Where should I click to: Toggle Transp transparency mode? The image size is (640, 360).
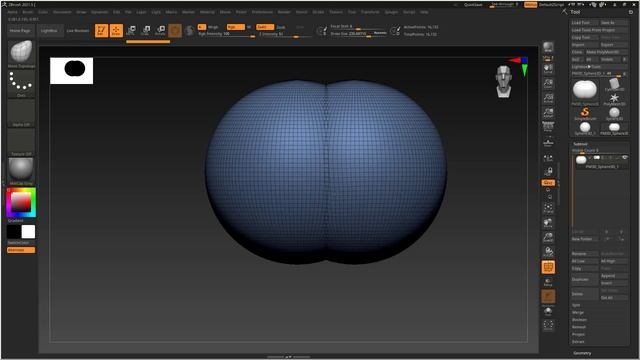click(x=548, y=282)
